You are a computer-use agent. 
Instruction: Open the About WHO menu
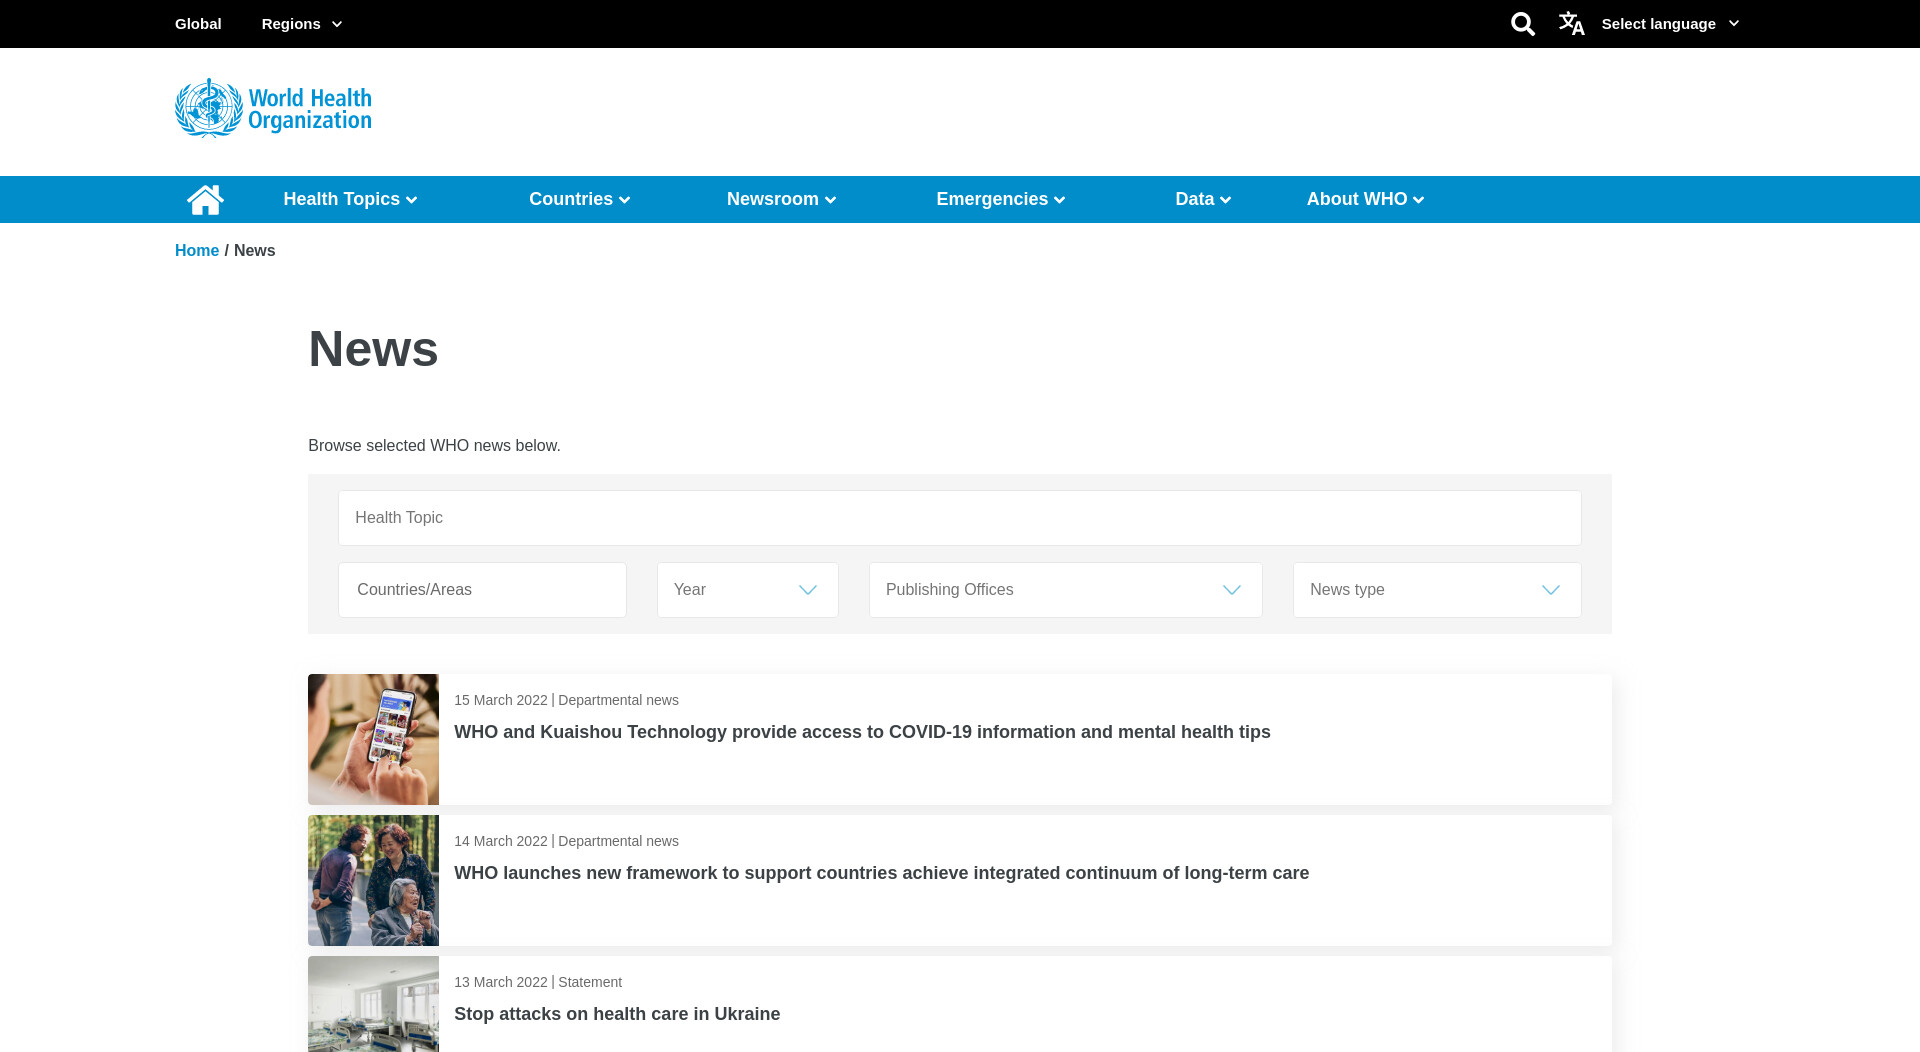(1365, 199)
